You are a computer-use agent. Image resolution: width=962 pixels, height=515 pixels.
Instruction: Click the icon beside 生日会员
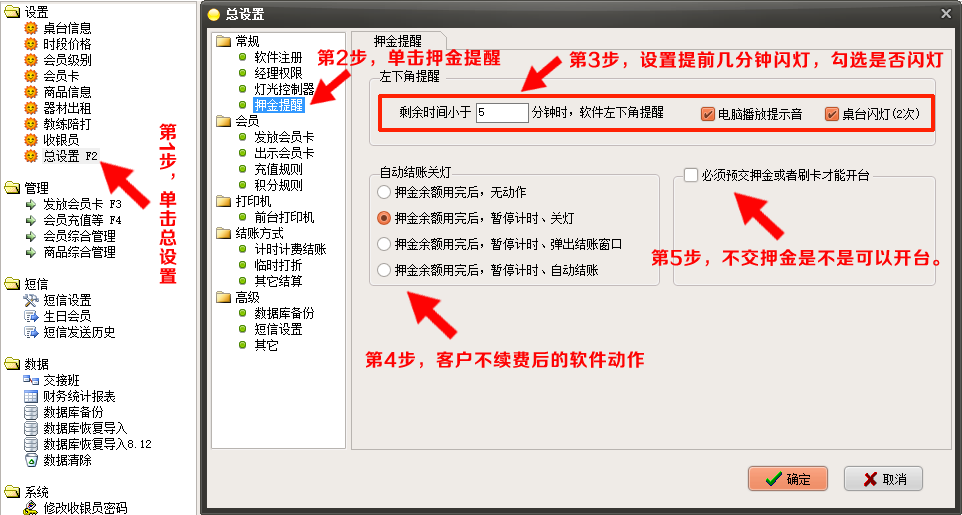tap(31, 316)
